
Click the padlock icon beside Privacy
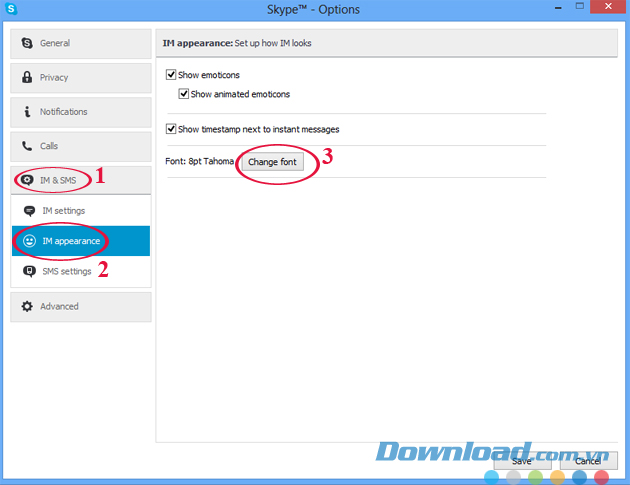[27, 77]
